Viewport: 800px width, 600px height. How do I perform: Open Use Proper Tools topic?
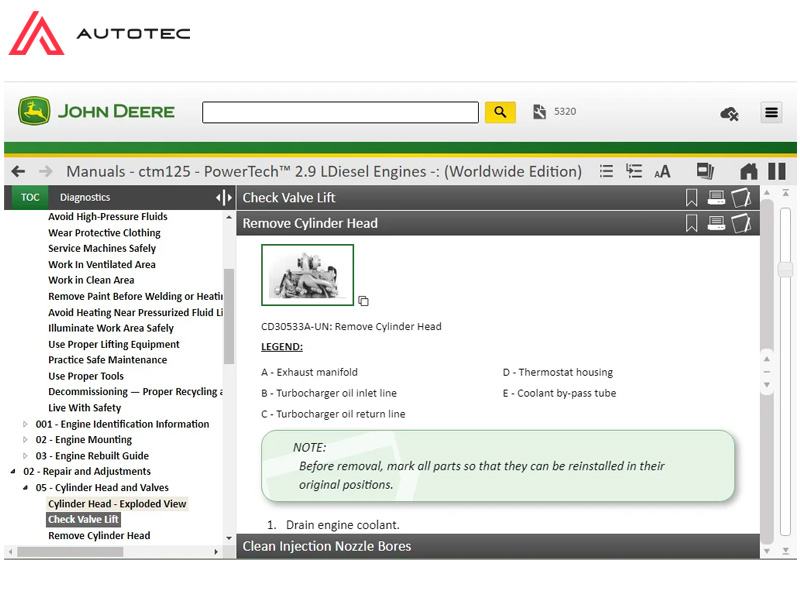click(x=86, y=376)
